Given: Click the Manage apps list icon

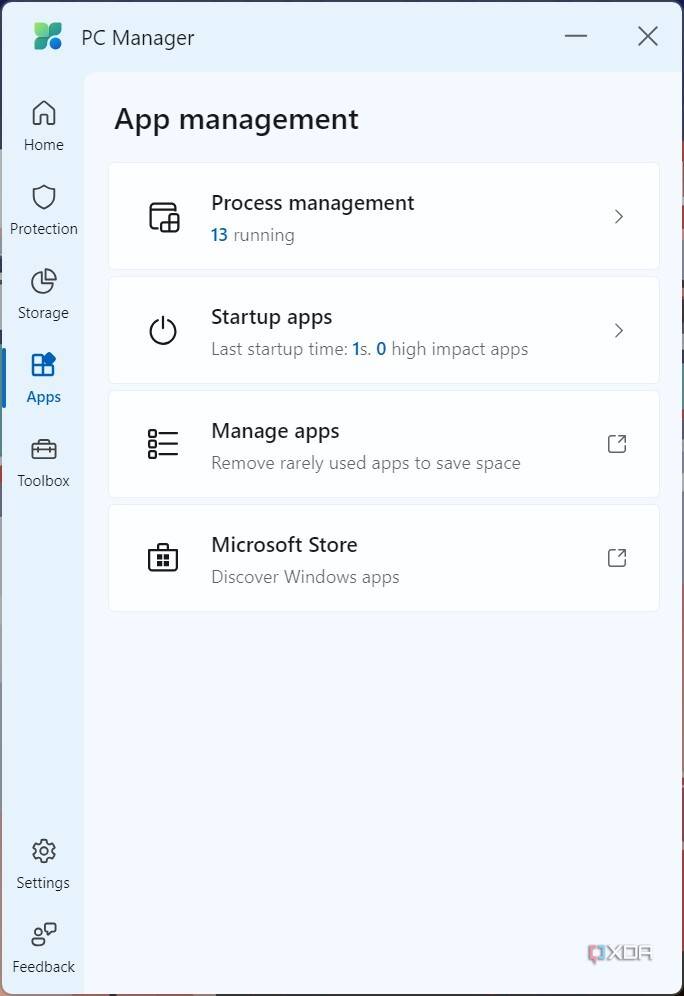Looking at the screenshot, I should tap(163, 444).
